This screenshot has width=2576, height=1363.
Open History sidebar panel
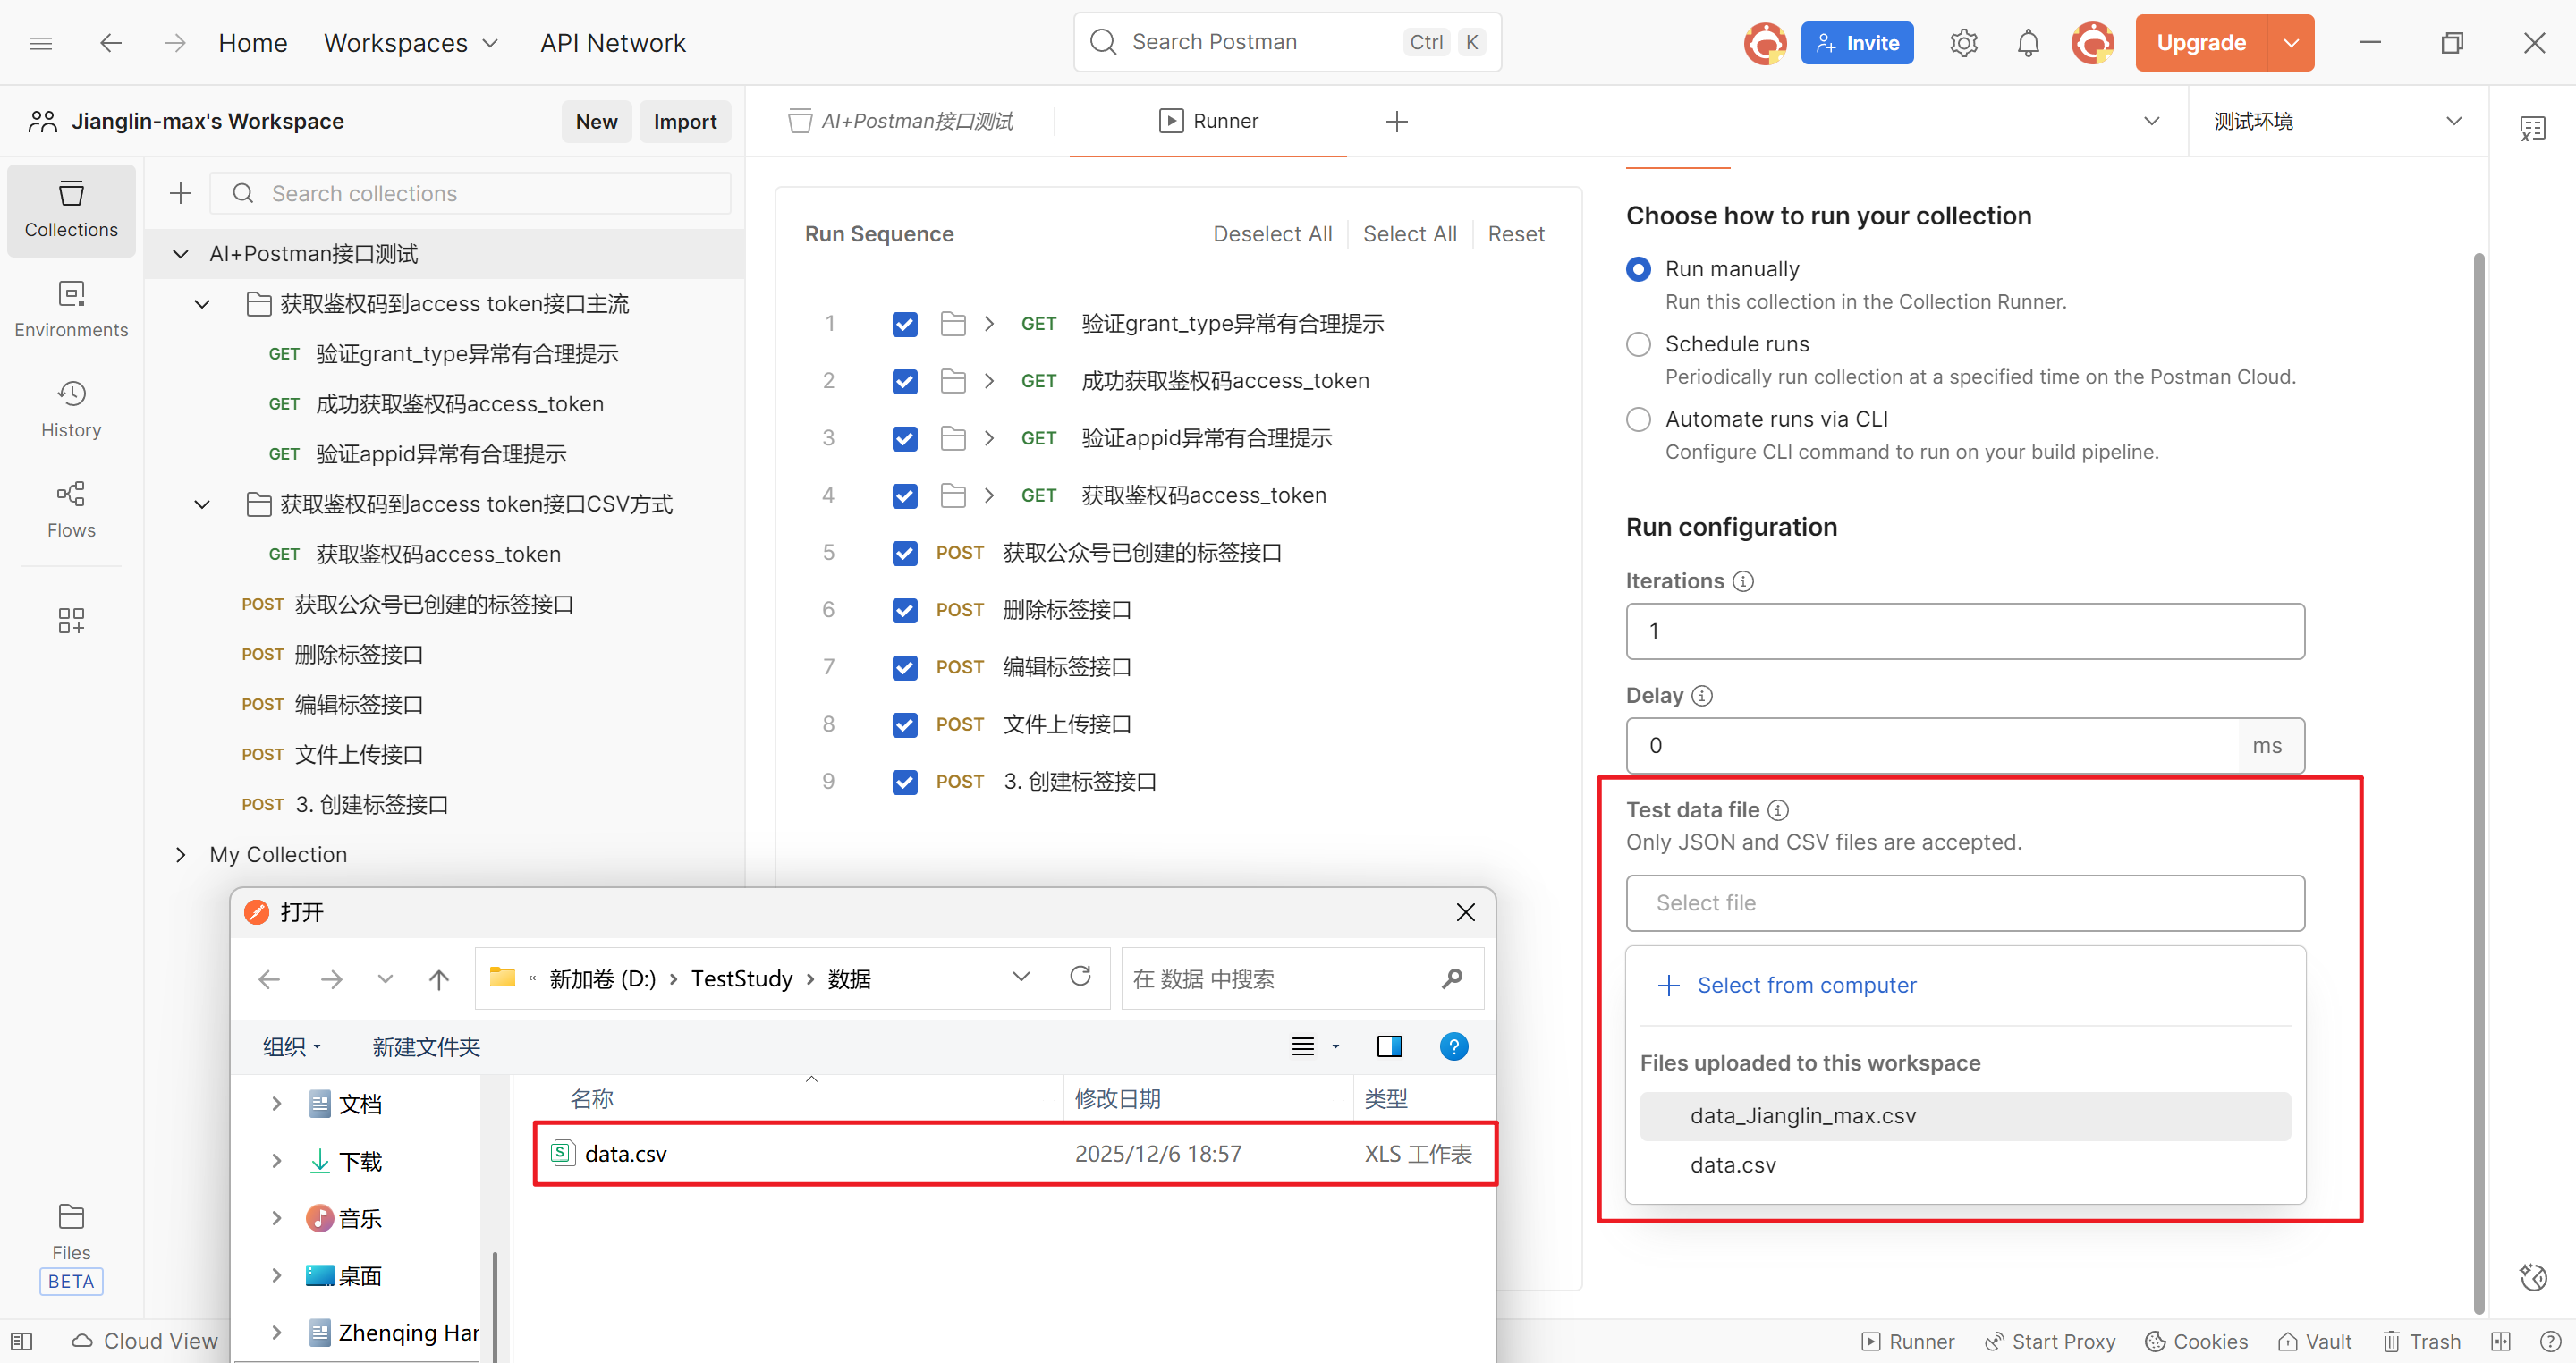coord(71,410)
